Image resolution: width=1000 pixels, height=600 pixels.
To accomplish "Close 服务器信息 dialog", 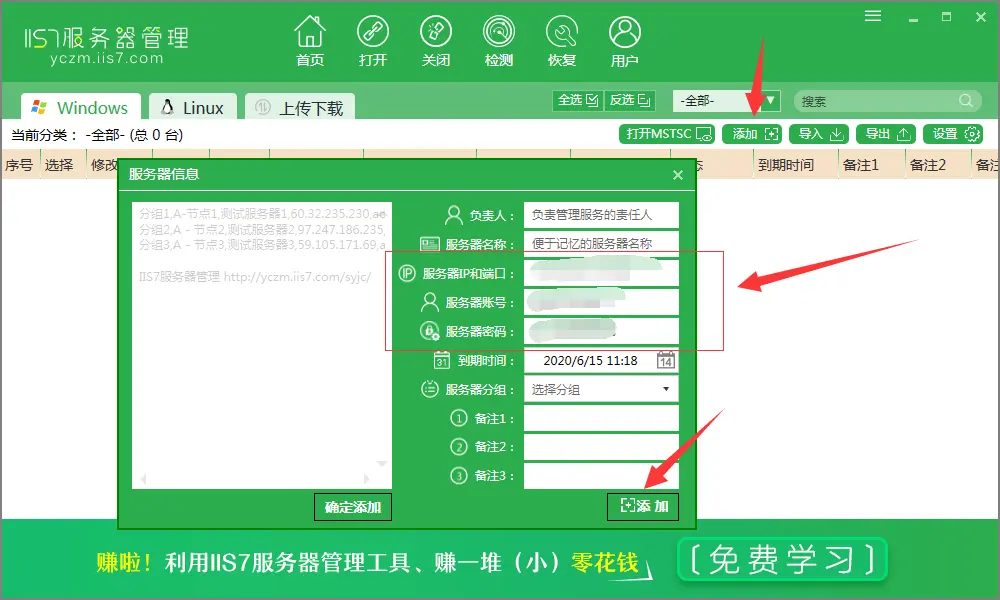I will point(678,175).
